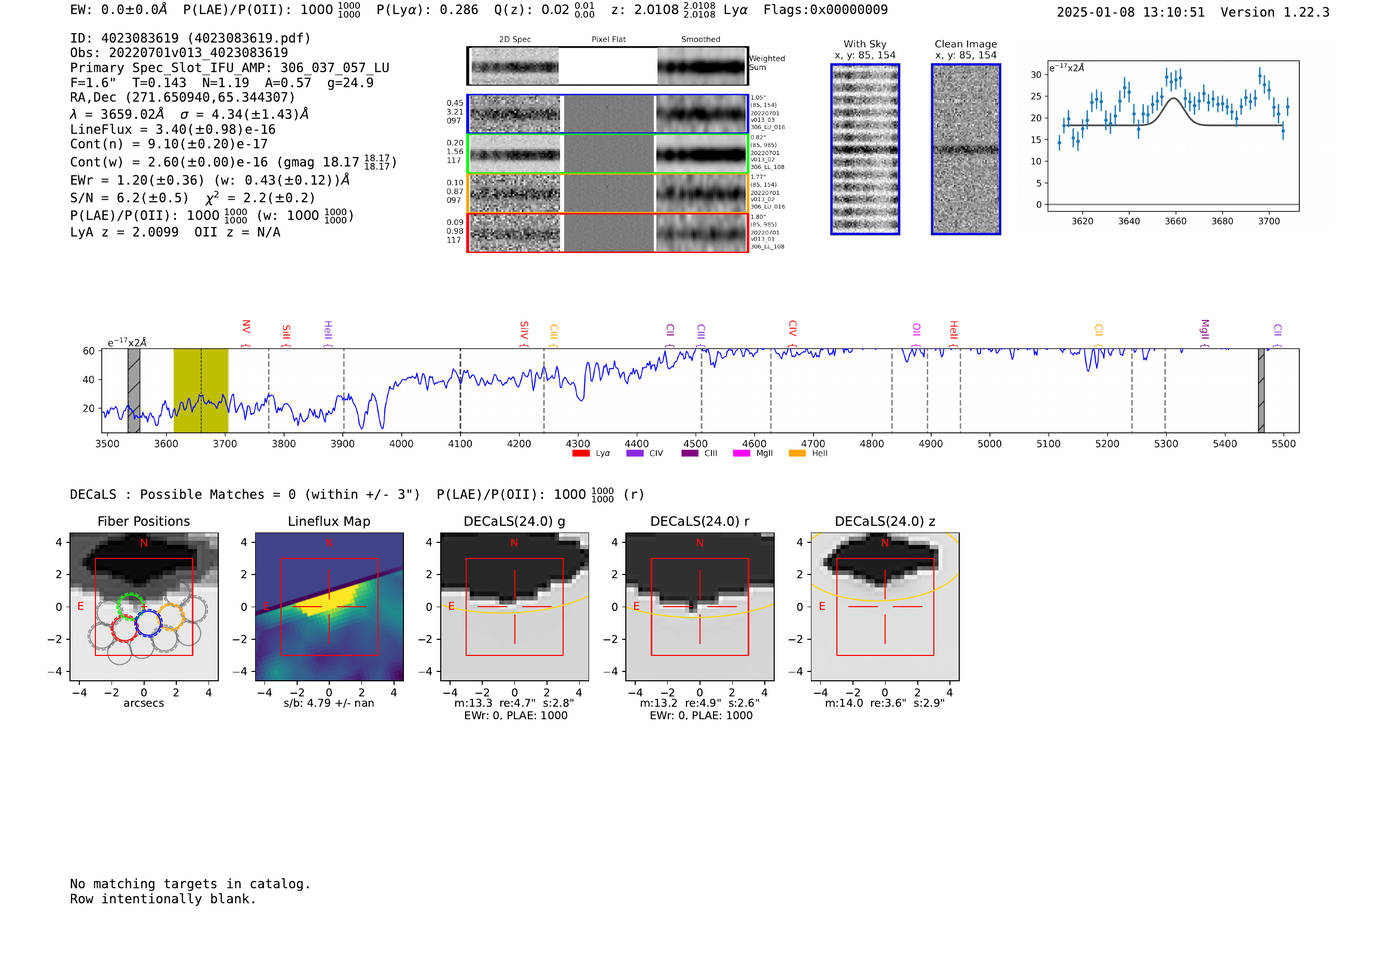Click the m:13.3 re:4.7" s:2.8" caption
Screen dimensions: 1400x953
tap(514, 703)
